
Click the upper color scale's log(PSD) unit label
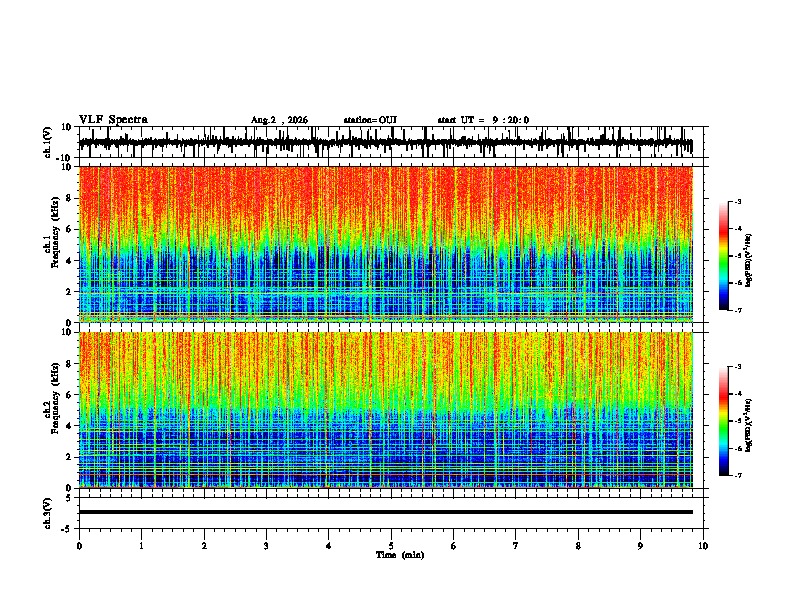(749, 261)
